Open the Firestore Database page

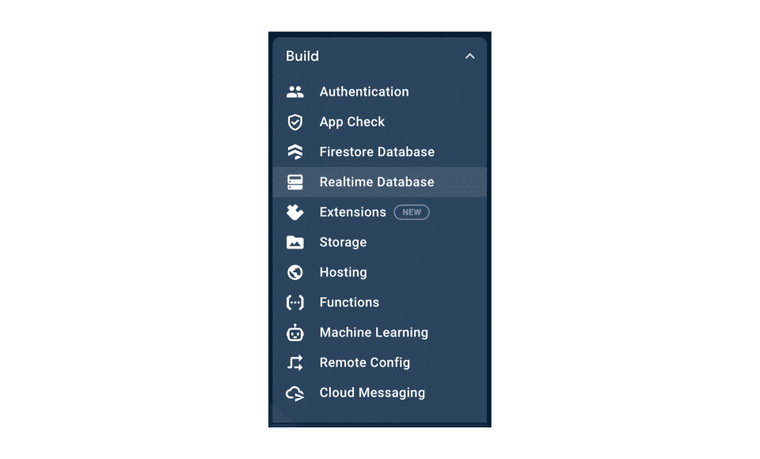coord(376,152)
